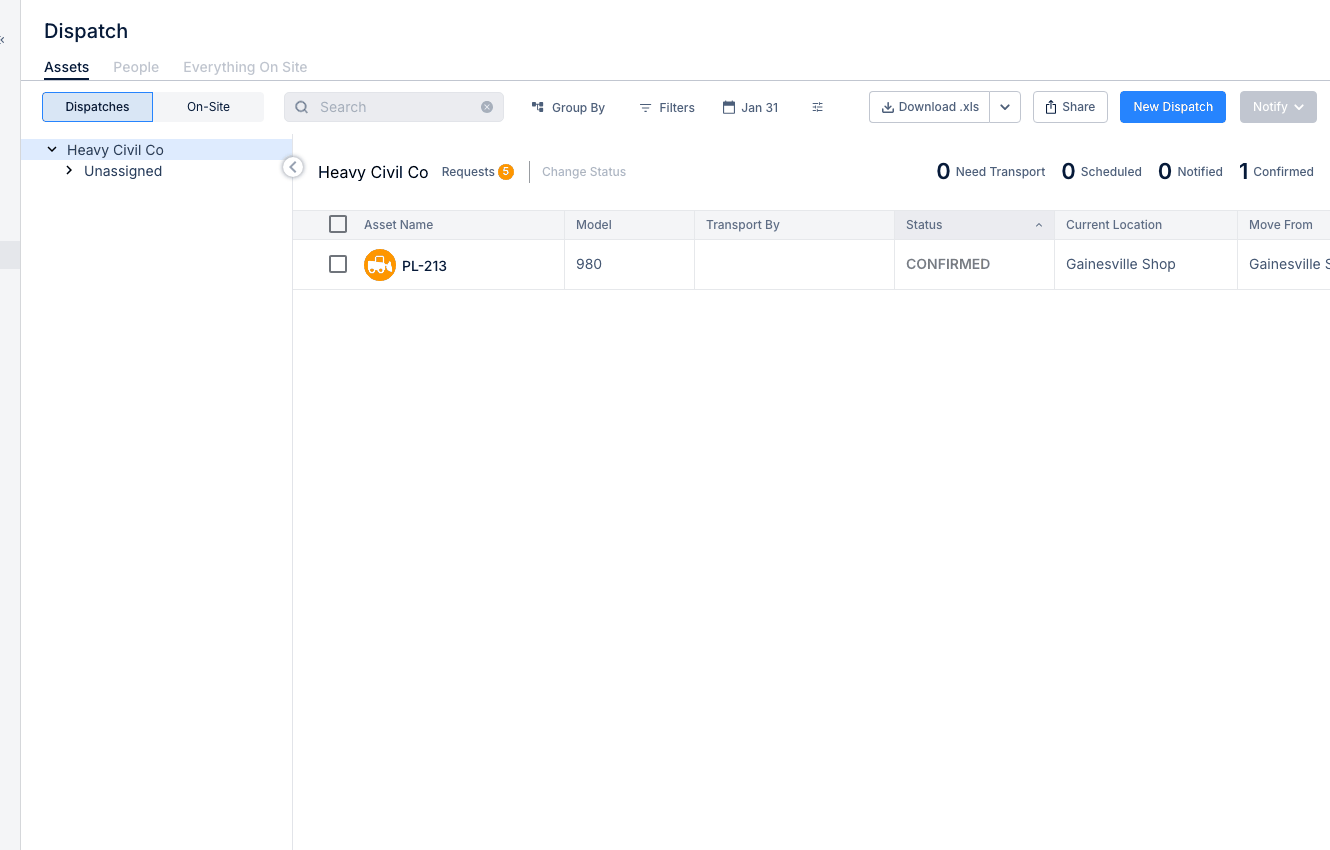
Task: Click the download icon on Download .xls button
Action: 888,106
